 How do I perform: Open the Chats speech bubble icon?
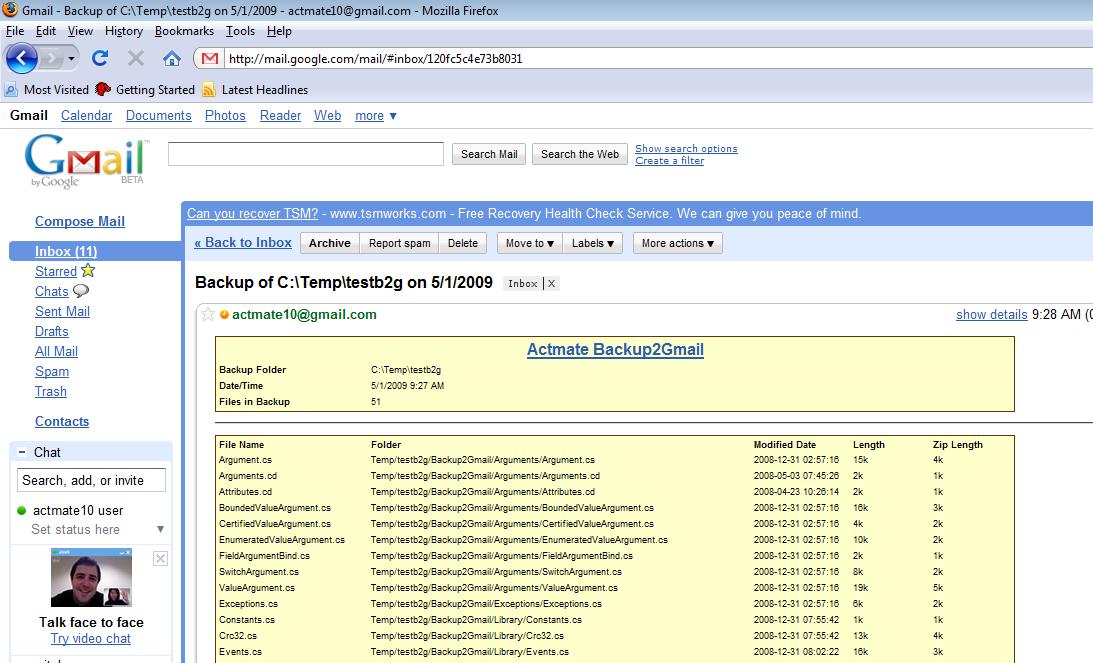81,291
